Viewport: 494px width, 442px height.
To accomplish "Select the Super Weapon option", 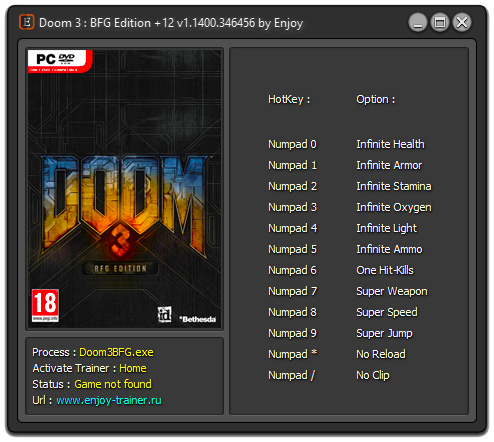I will click(x=392, y=291).
